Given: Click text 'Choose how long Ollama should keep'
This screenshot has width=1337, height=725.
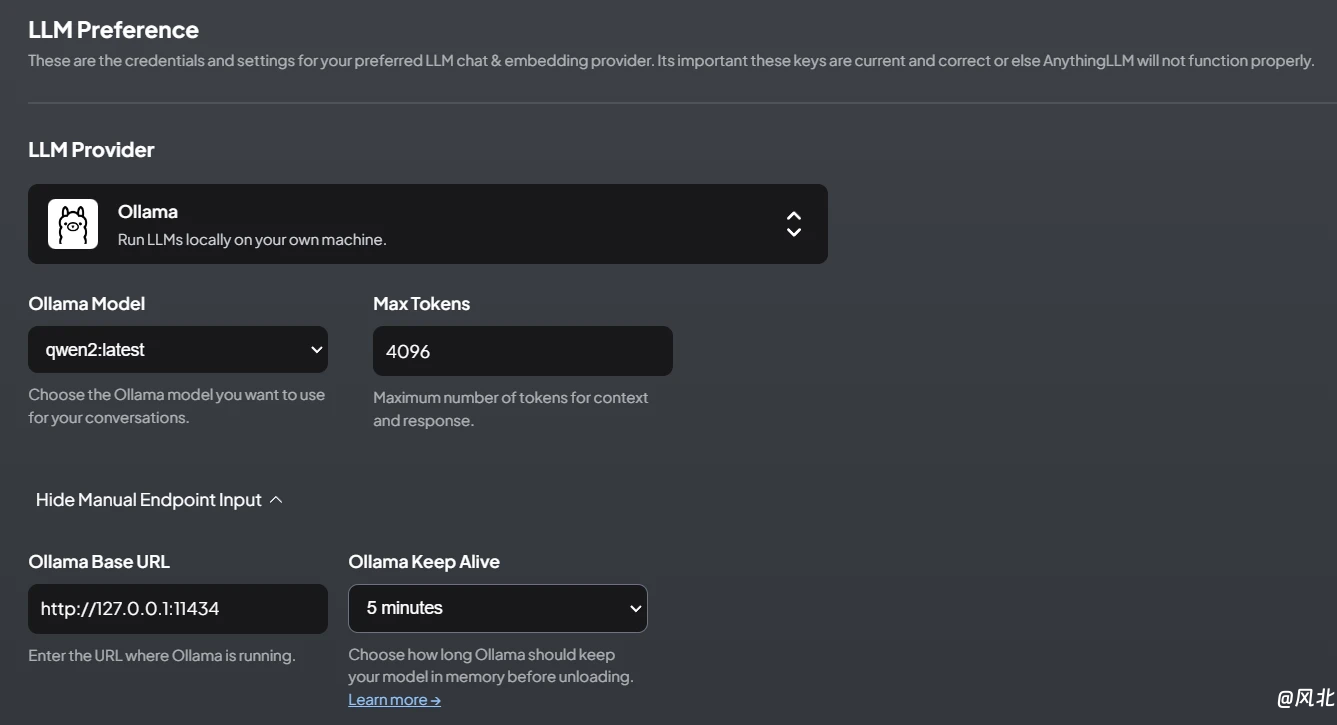Looking at the screenshot, I should tap(482, 654).
